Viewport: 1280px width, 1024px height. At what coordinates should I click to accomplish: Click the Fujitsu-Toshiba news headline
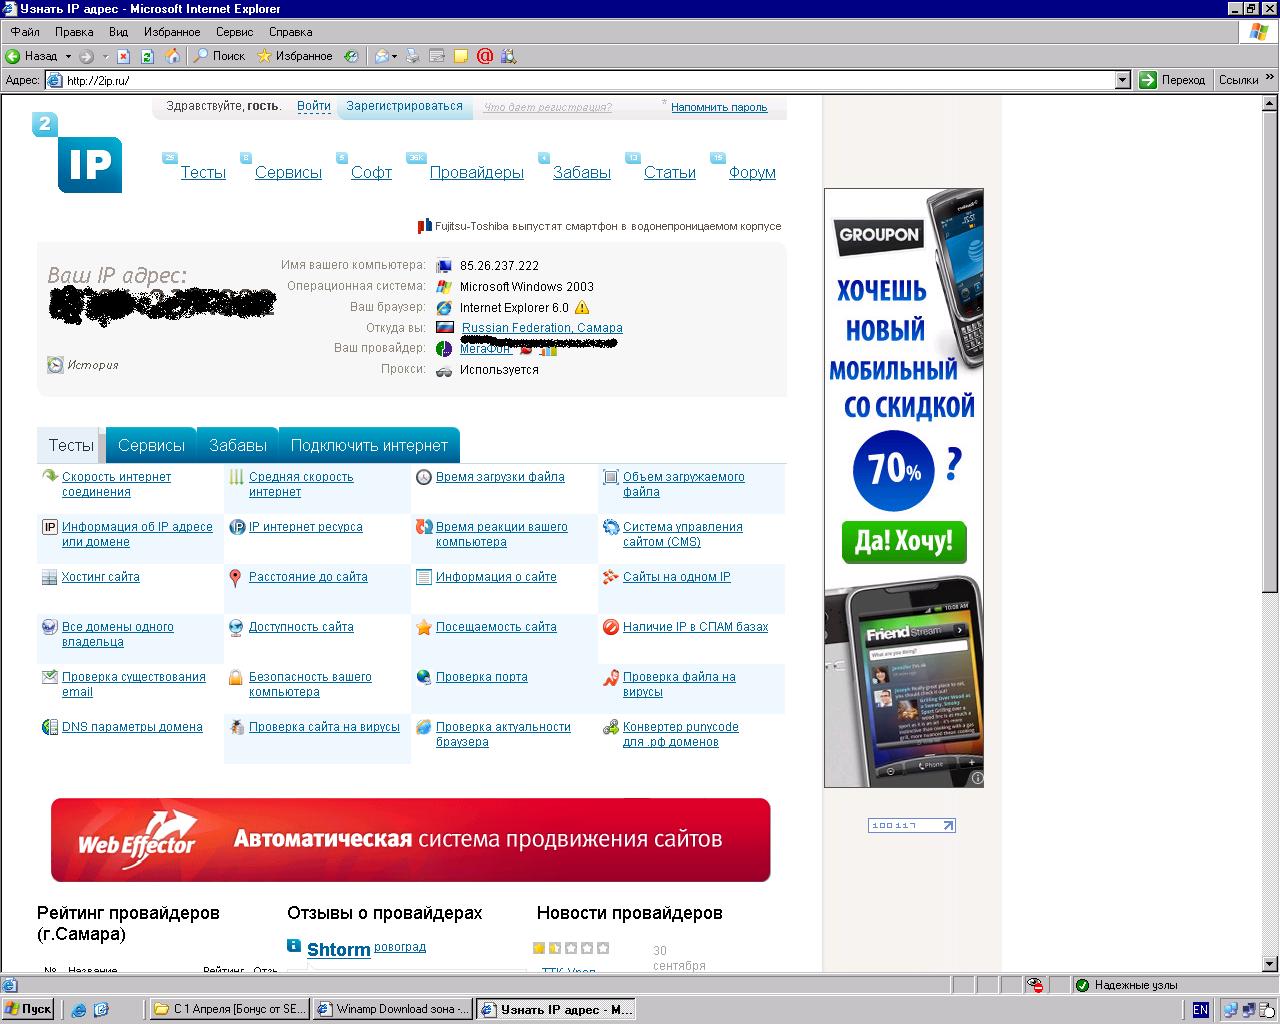608,226
